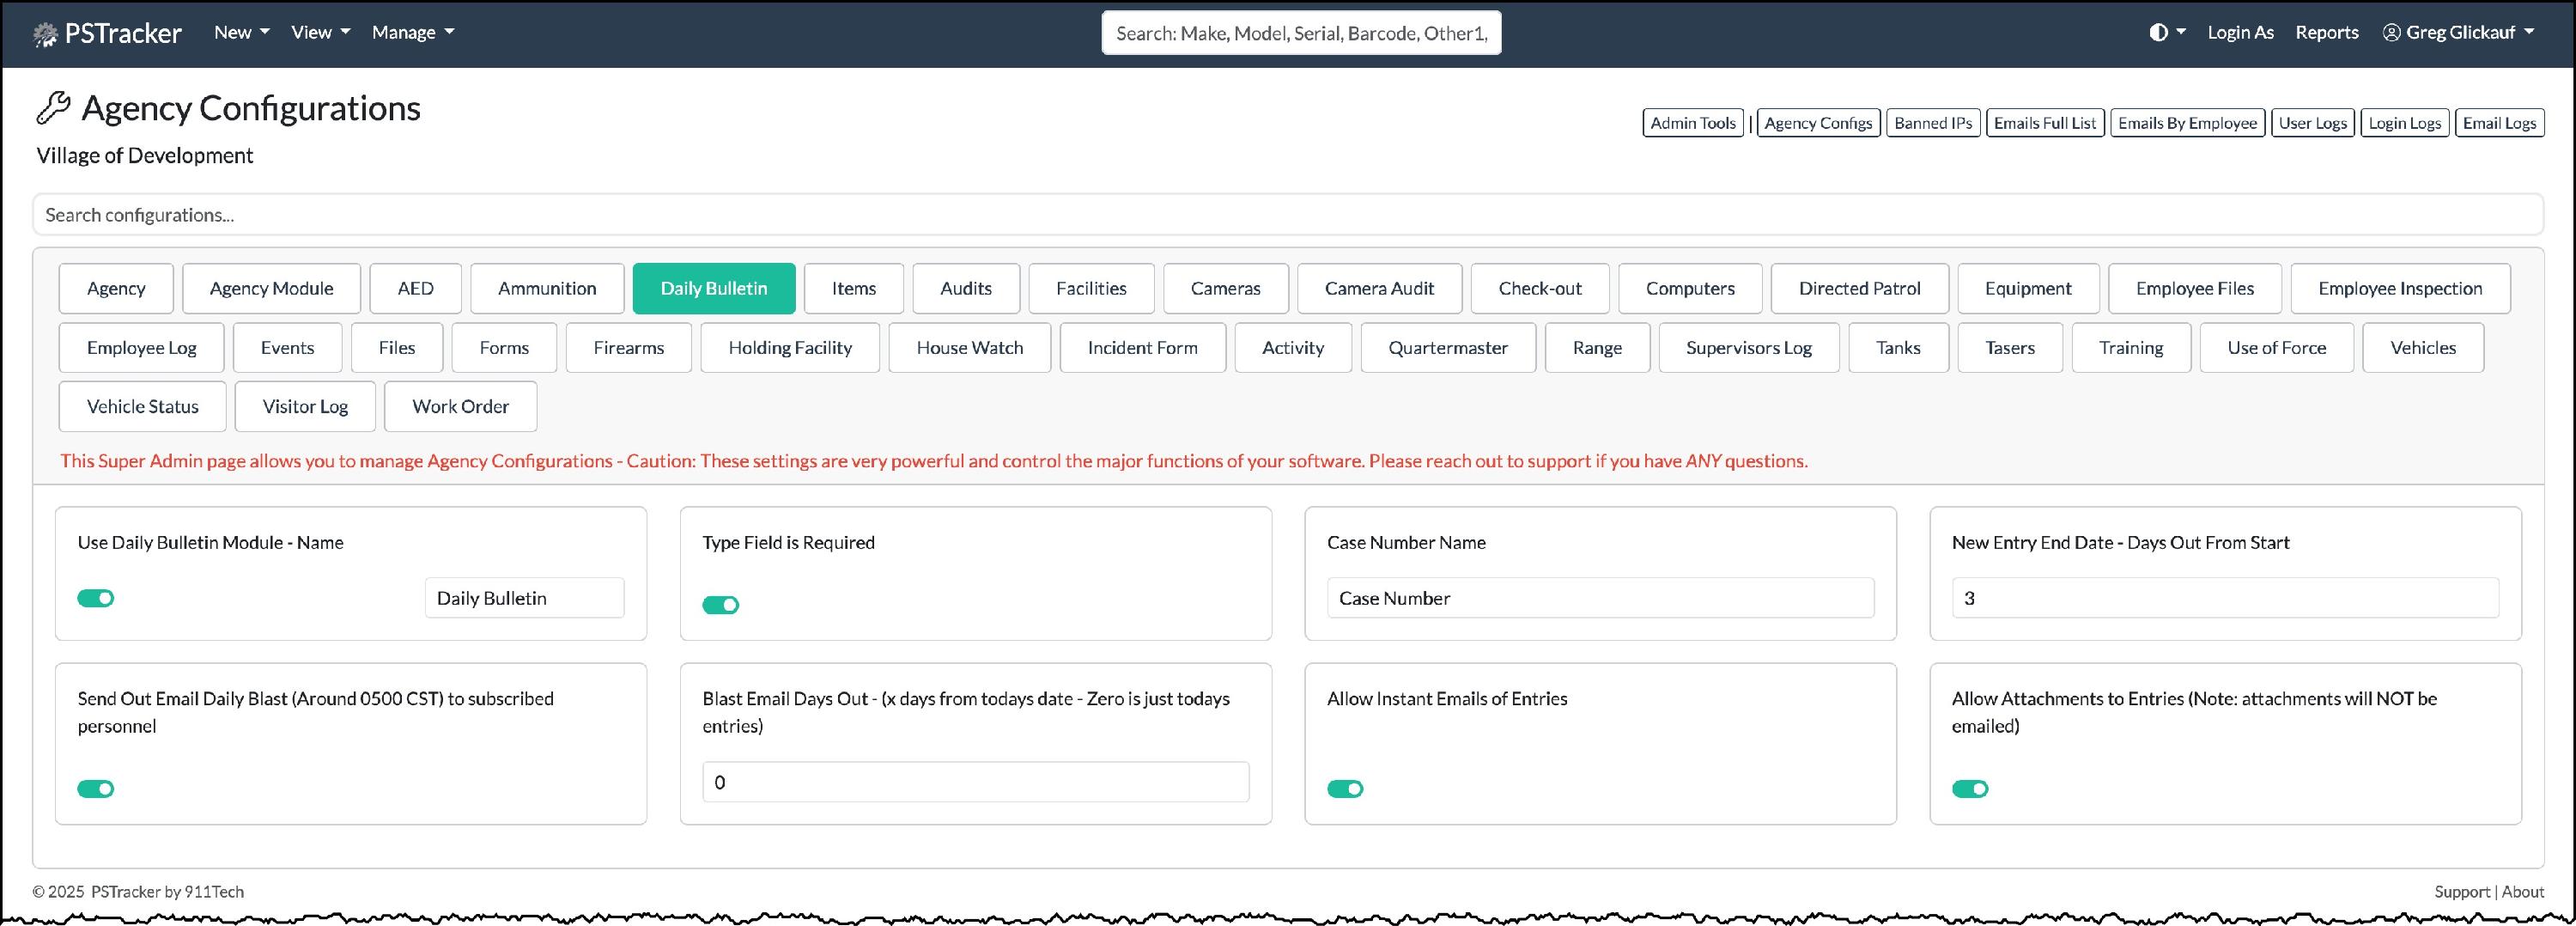2576x926 pixels.
Task: Click the wrench icon beside Agency Configurations
Action: pyautogui.click(x=53, y=108)
